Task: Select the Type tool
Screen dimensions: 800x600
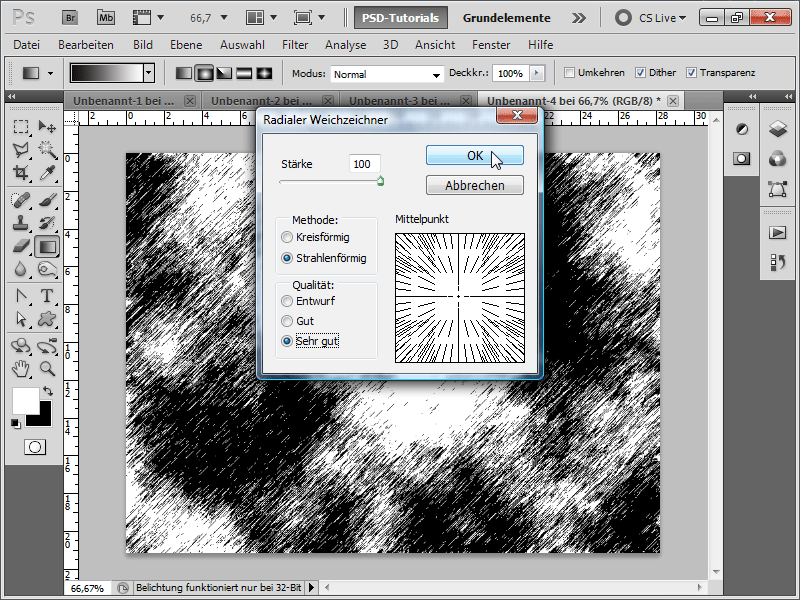Action: click(x=47, y=296)
